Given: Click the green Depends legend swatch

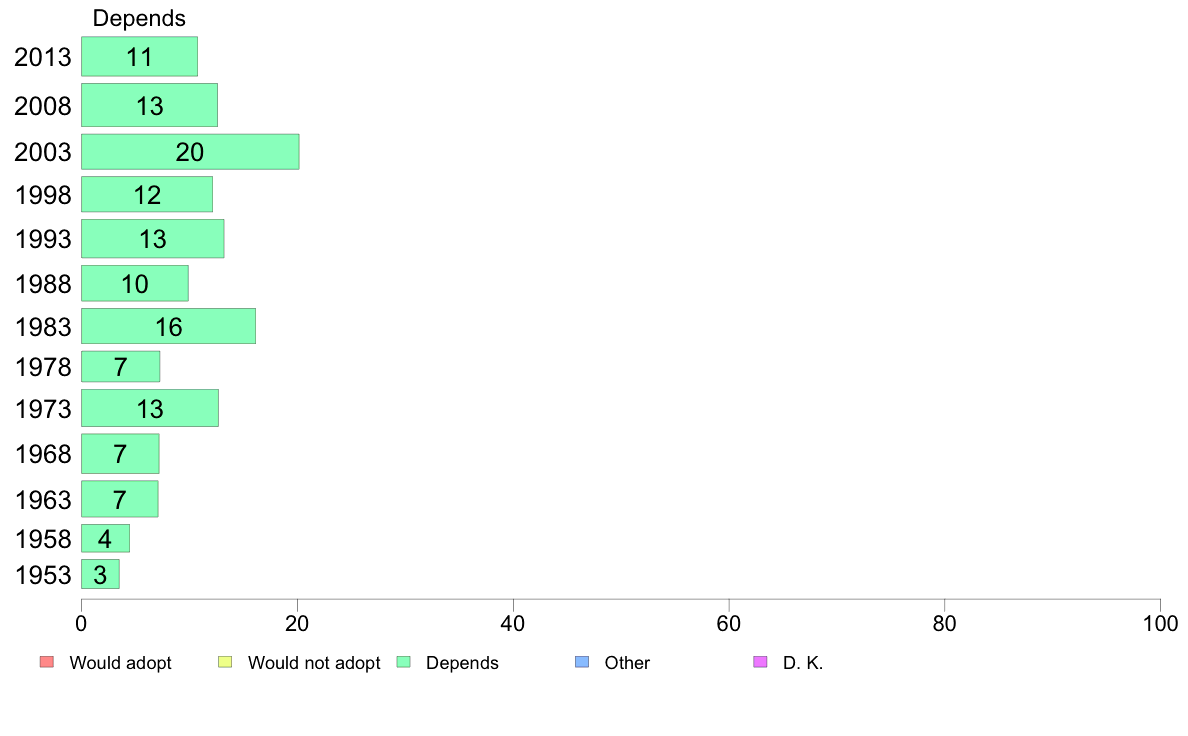Looking at the screenshot, I should tap(404, 662).
